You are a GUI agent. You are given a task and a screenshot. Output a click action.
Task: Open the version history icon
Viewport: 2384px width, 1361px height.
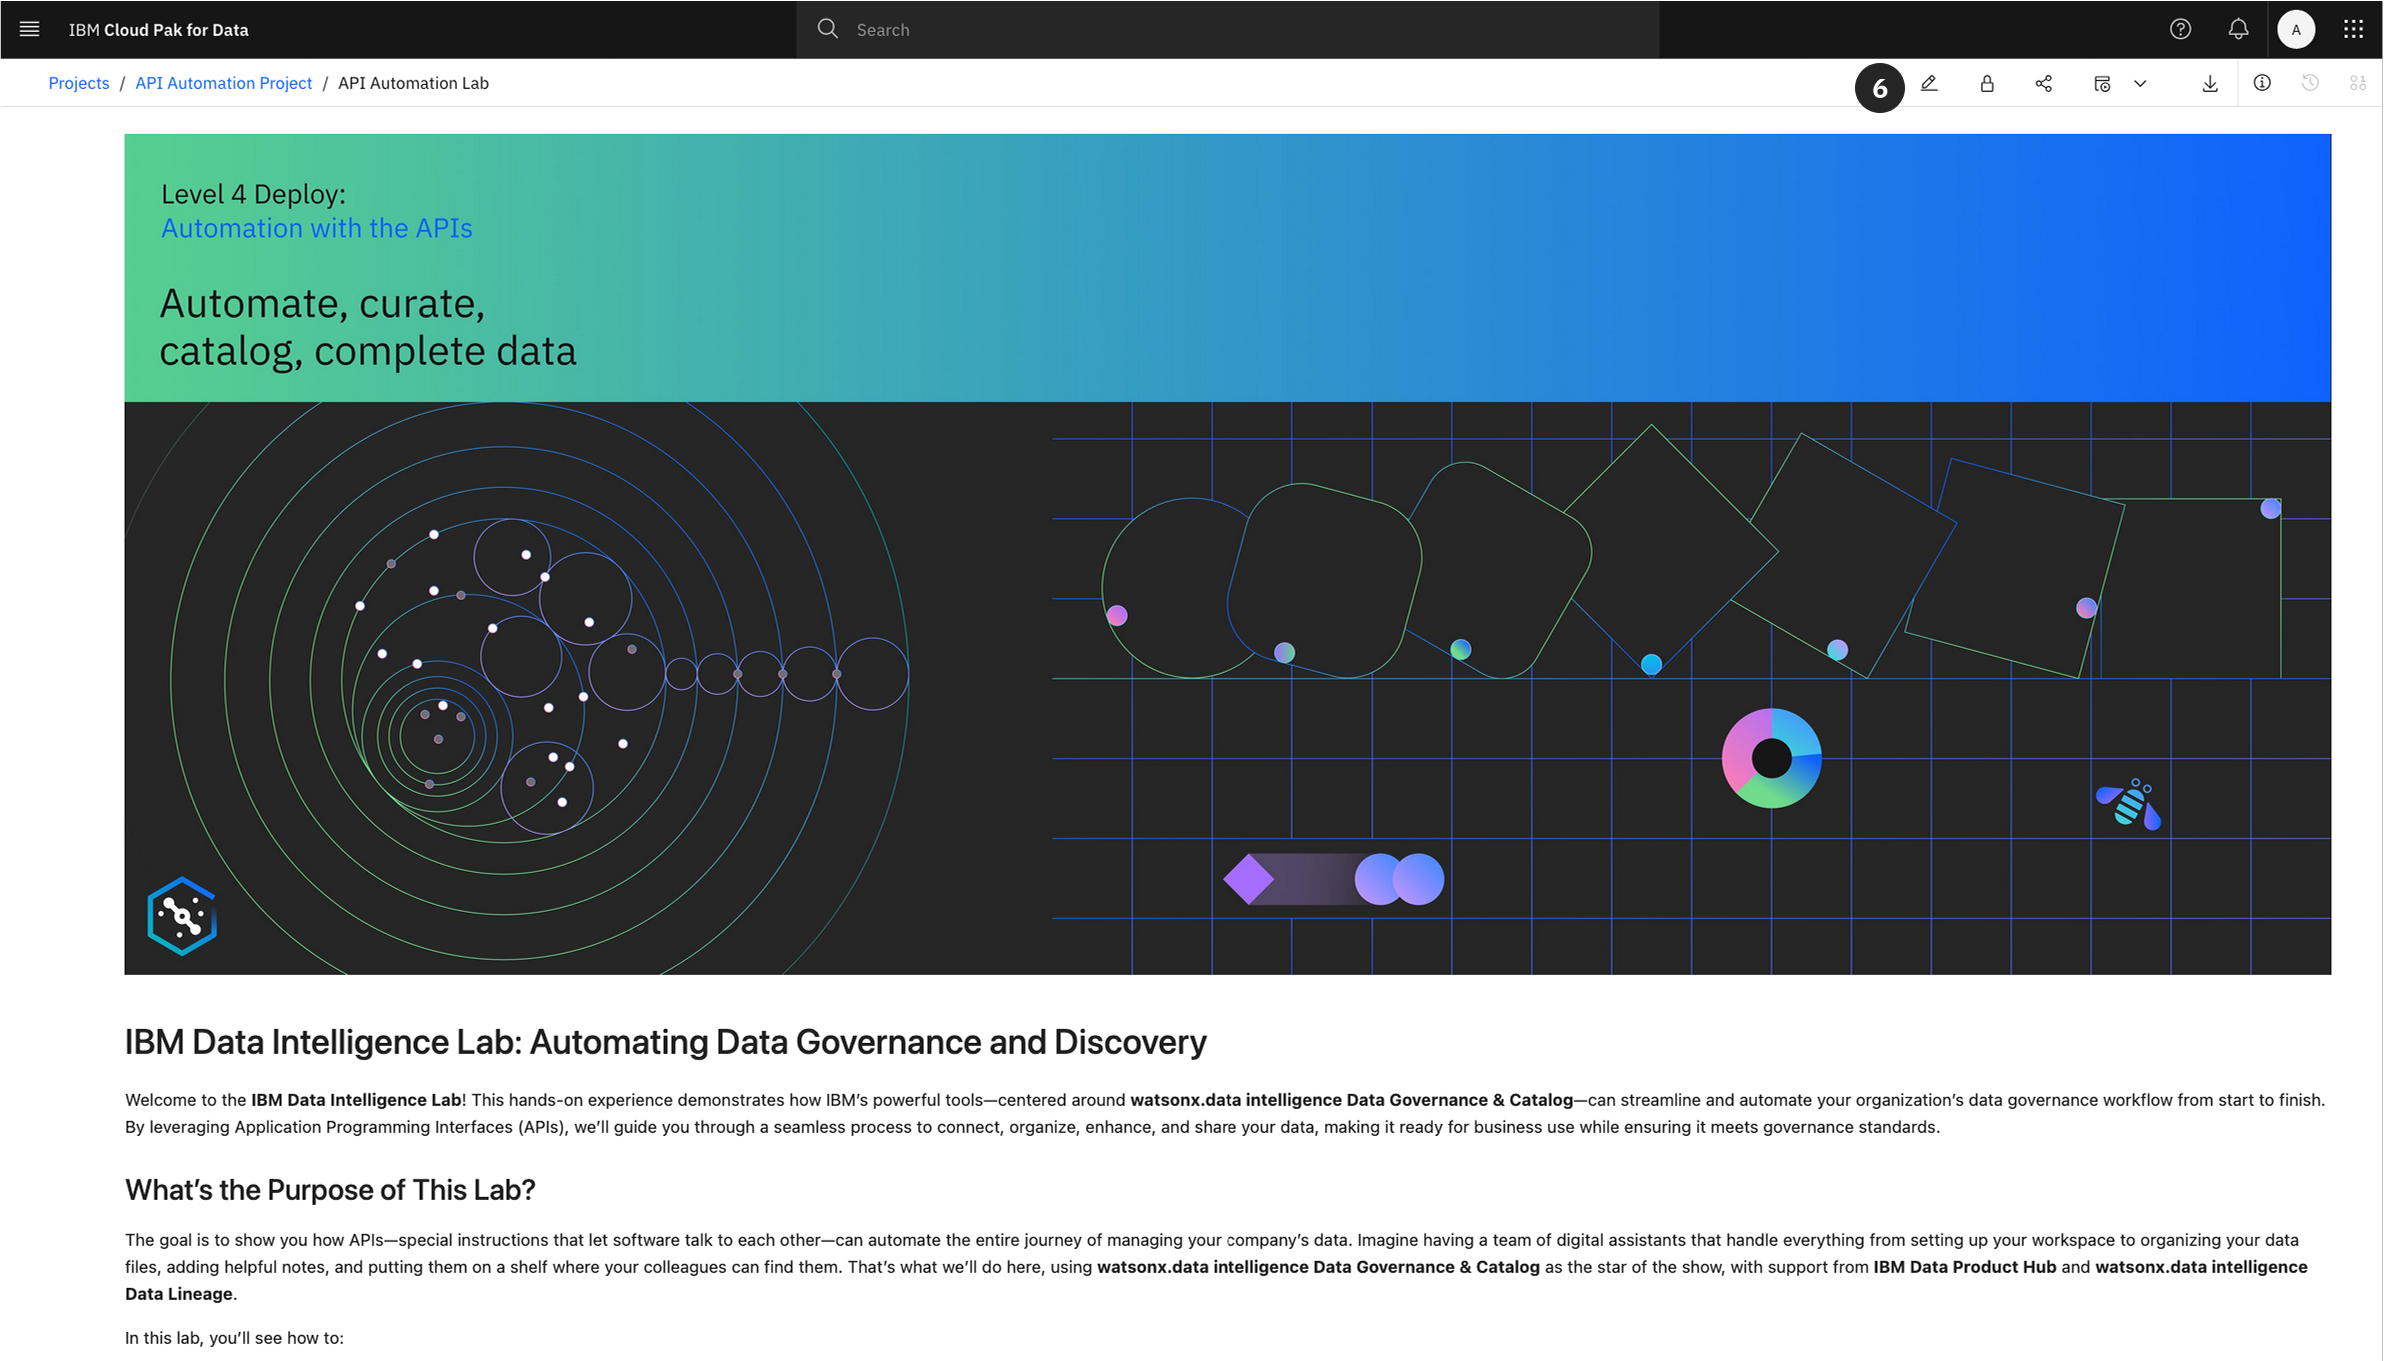[2310, 83]
